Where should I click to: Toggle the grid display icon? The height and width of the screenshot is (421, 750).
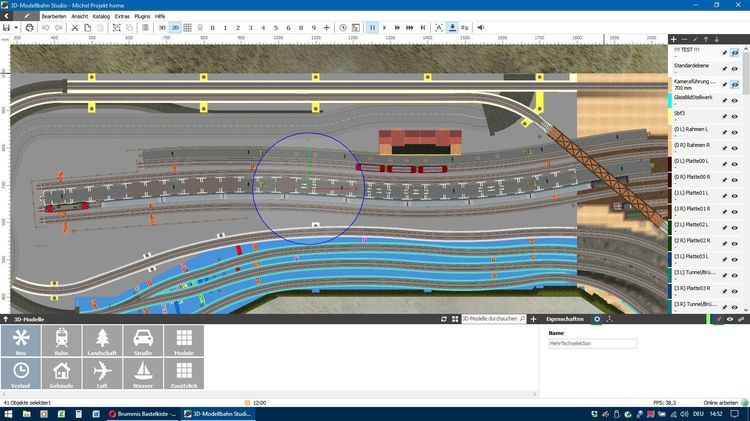click(188, 28)
